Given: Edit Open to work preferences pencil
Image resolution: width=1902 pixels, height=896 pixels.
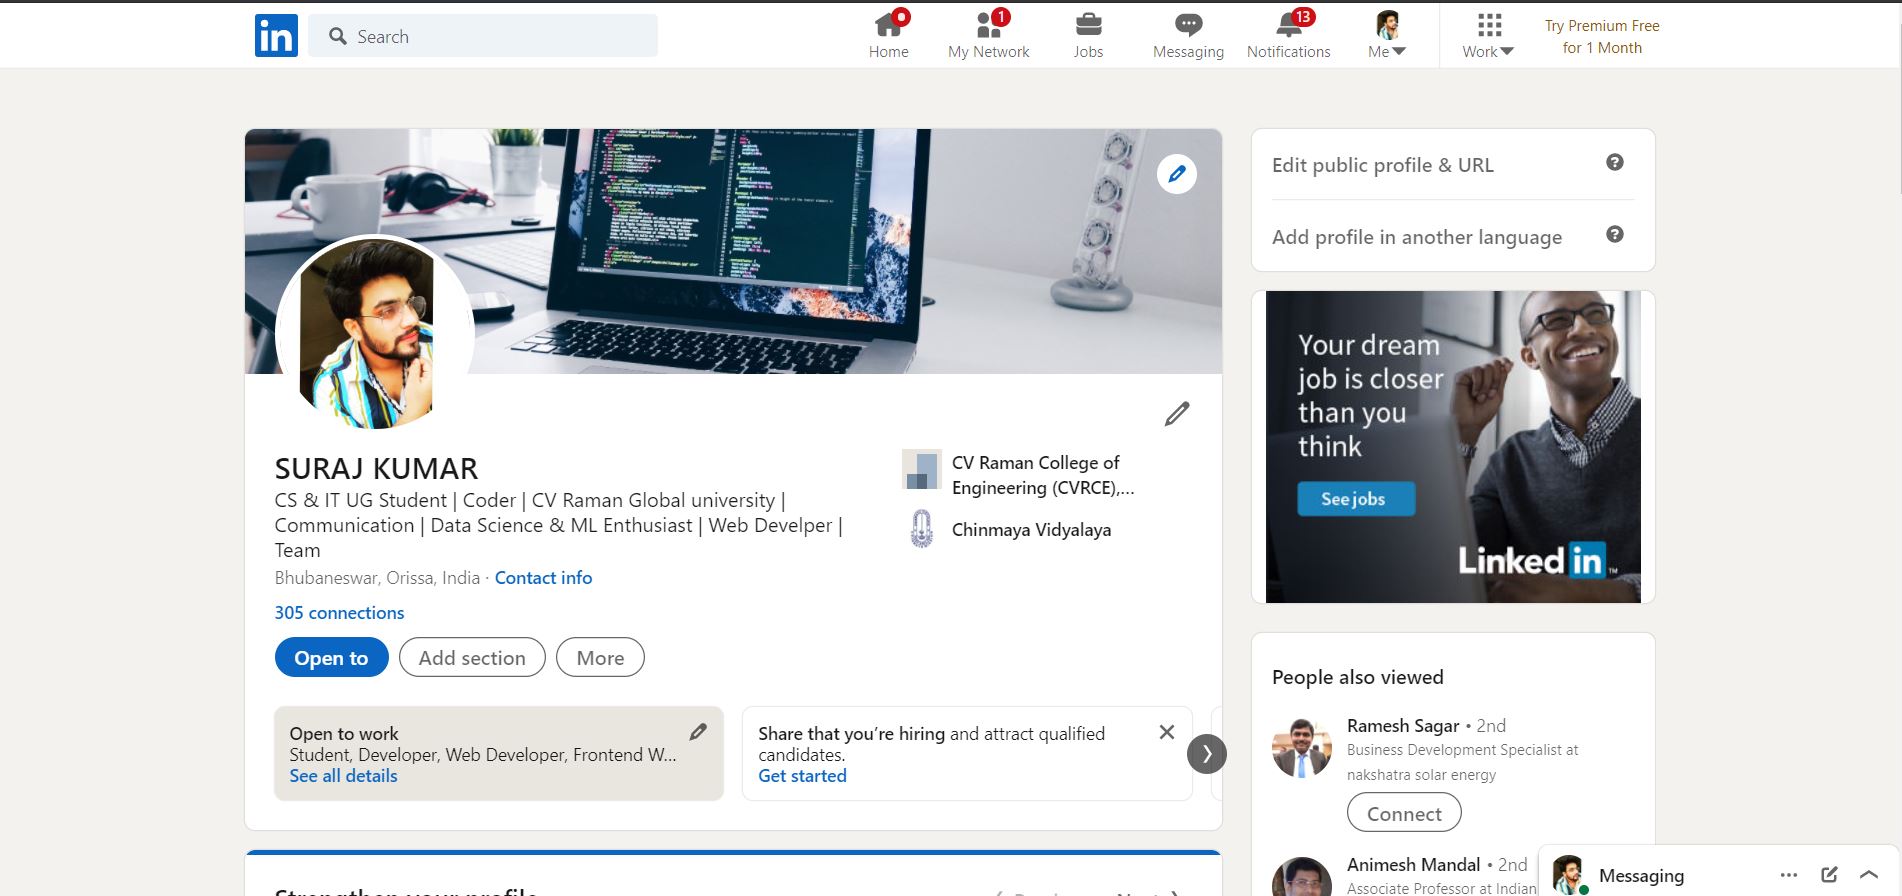Looking at the screenshot, I should [698, 732].
